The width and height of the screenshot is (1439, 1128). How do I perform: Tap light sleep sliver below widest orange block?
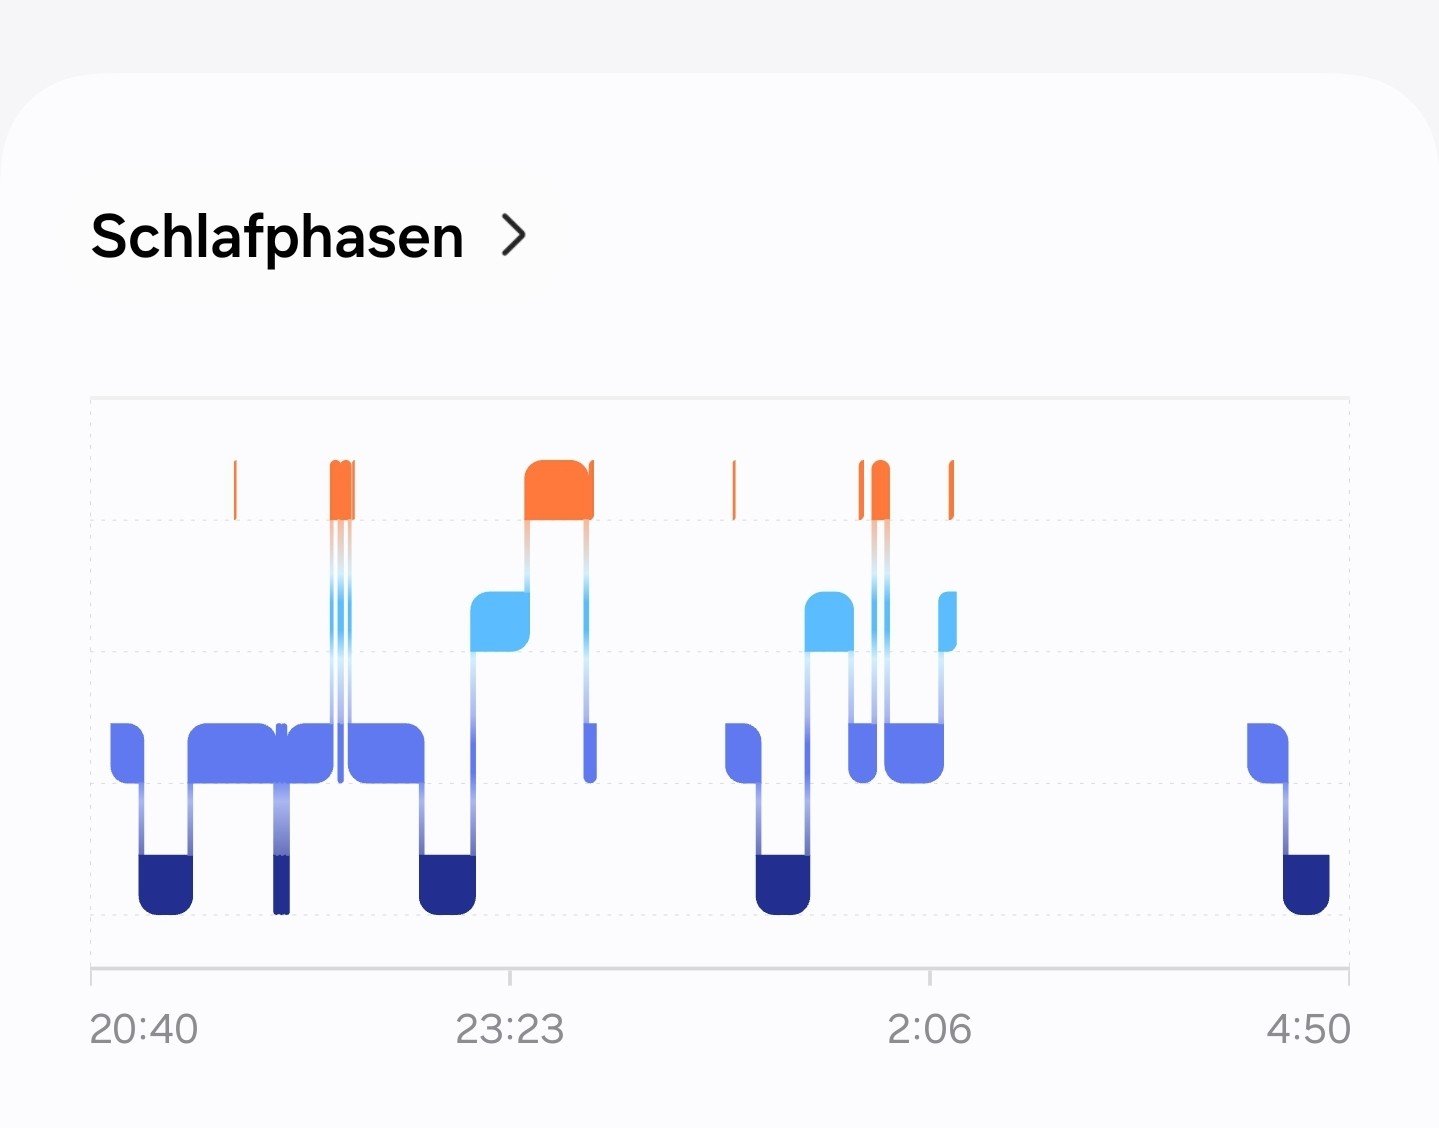coord(590,752)
